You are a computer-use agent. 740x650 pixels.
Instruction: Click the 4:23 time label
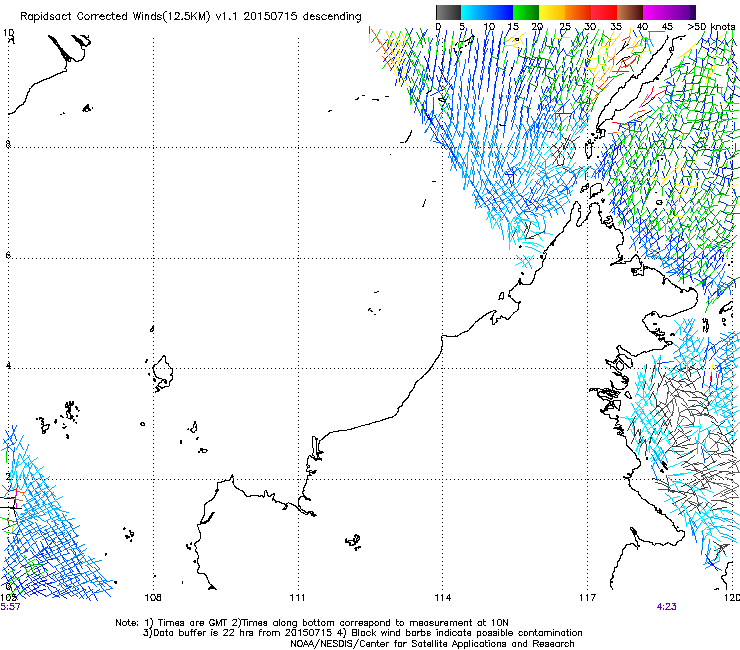tap(666, 607)
